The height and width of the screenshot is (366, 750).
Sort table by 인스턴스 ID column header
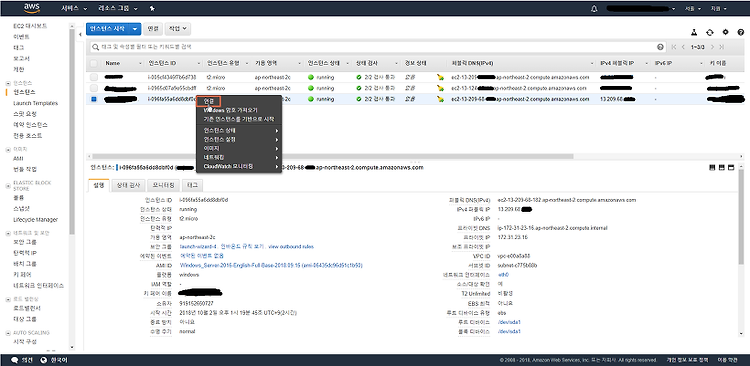click(163, 64)
